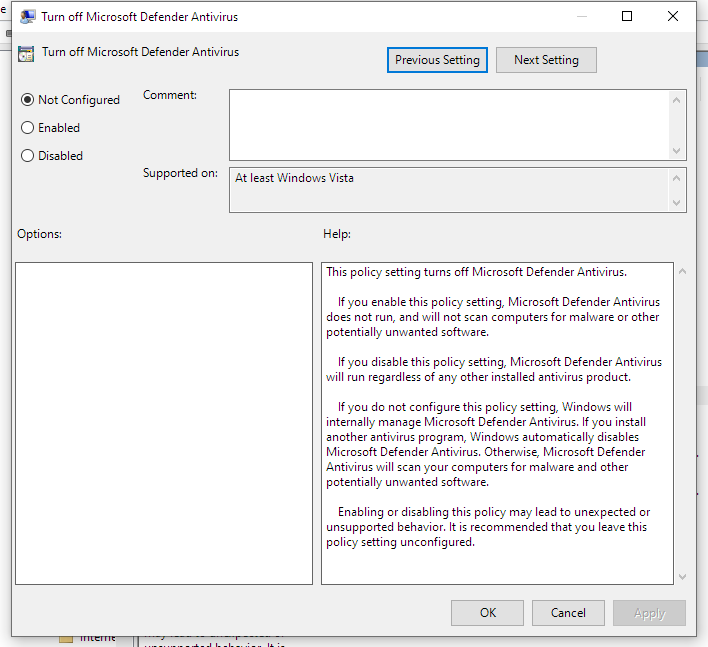Click the Apply button
The image size is (708, 647).
pyautogui.click(x=649, y=613)
